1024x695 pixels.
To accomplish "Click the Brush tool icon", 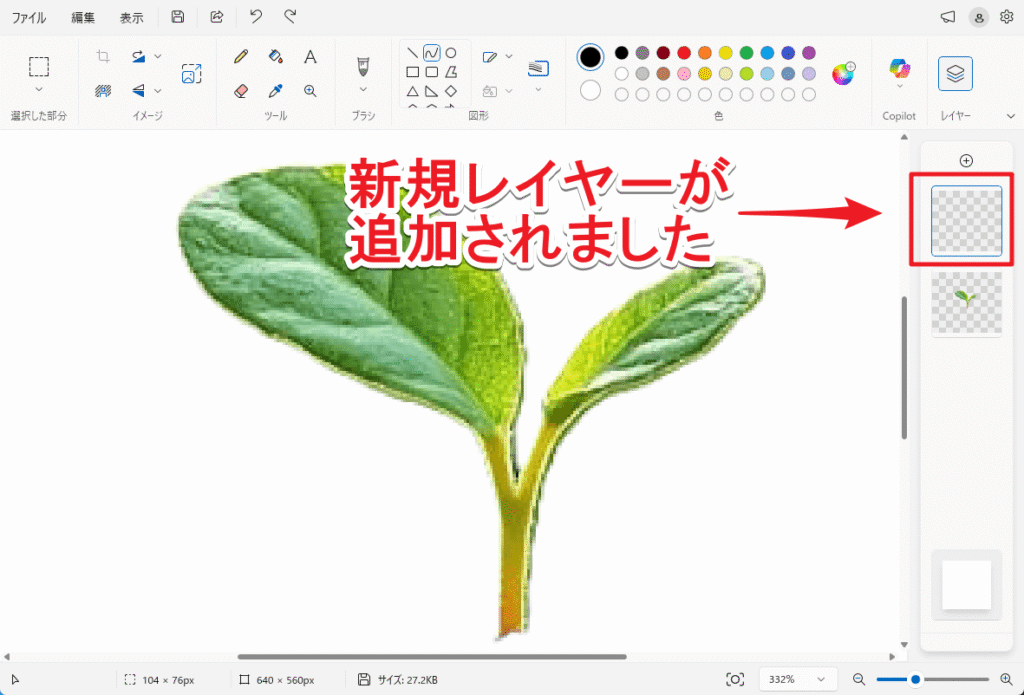I will click(x=363, y=66).
